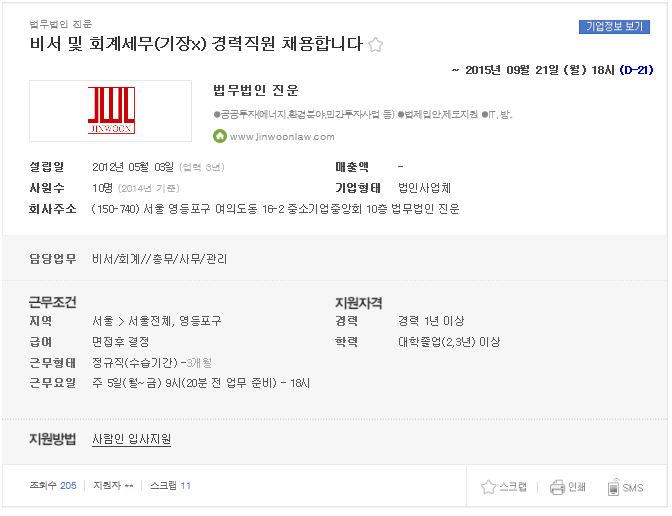This screenshot has height=516, width=672.
Task: Open the 사람인 입사지원 link
Action: coord(132,439)
